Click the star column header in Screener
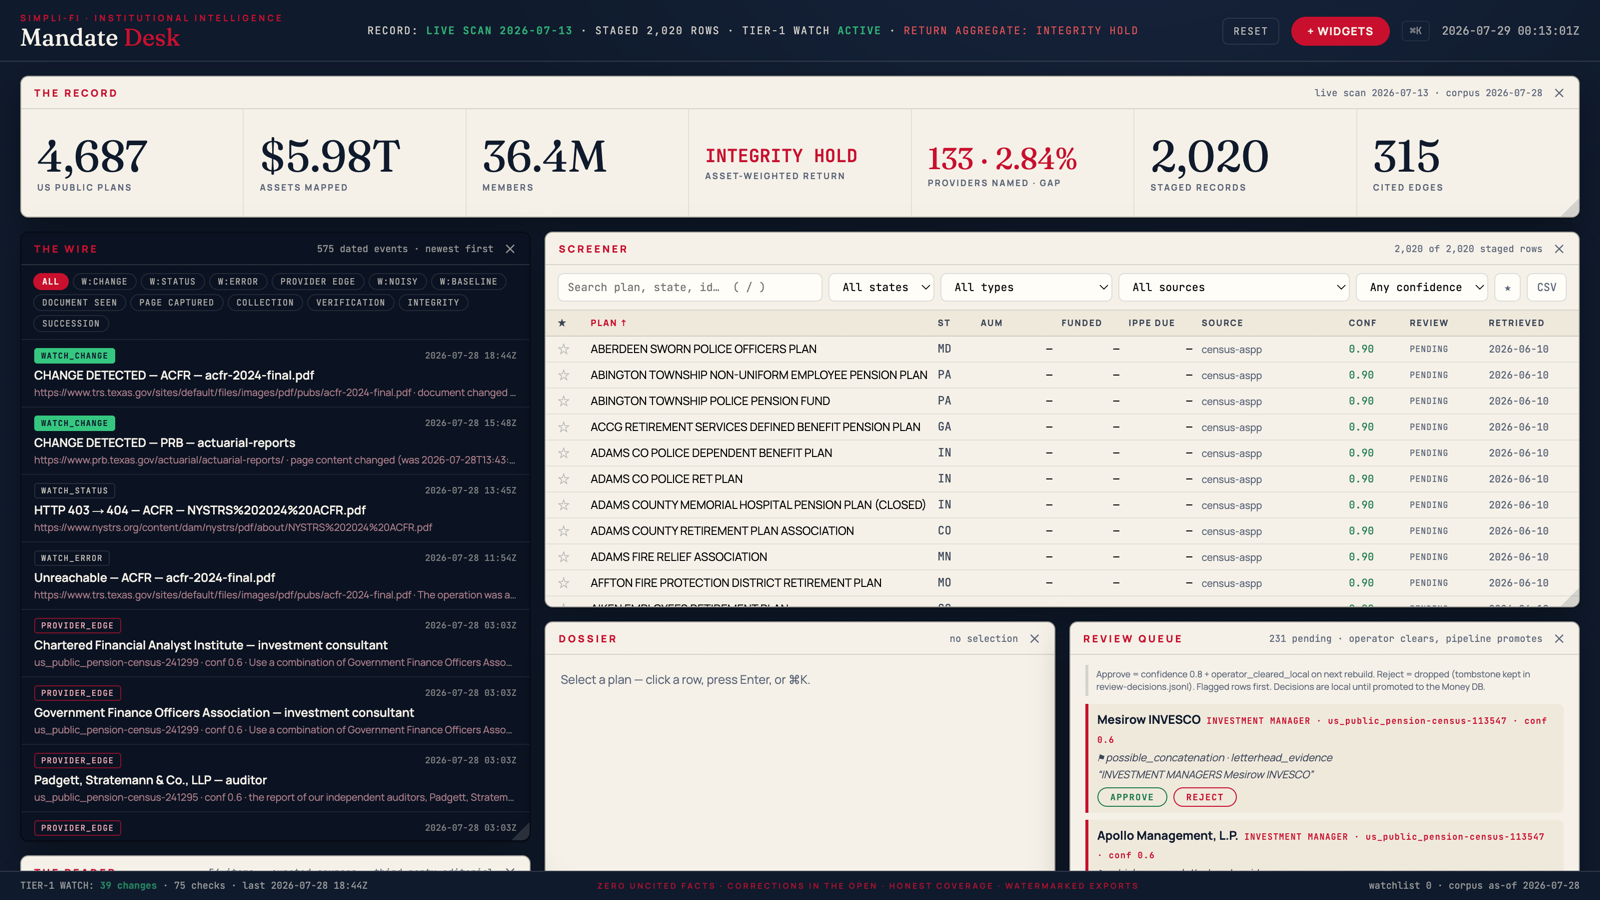This screenshot has width=1600, height=900. pyautogui.click(x=562, y=323)
